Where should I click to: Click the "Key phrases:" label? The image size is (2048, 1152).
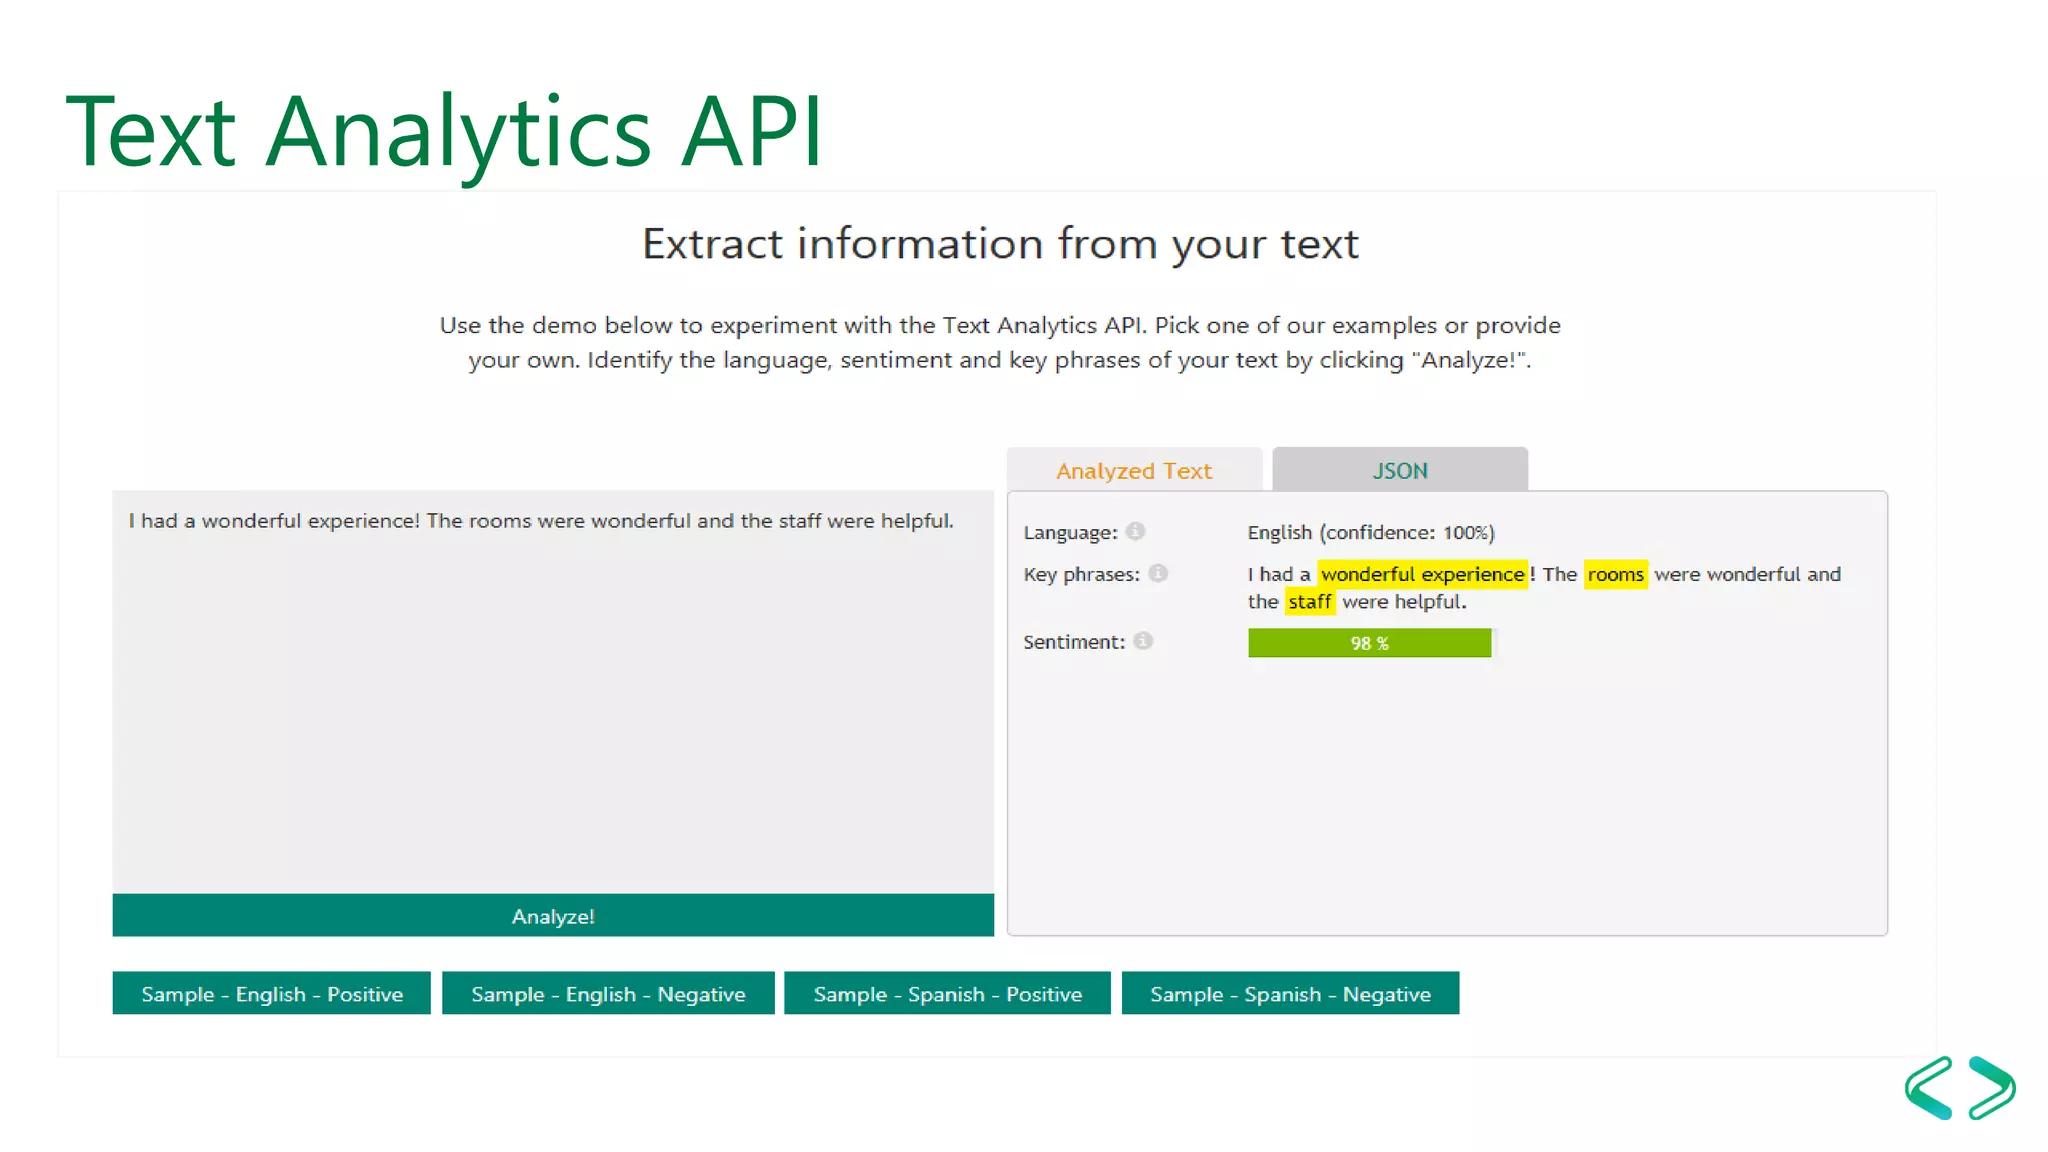[1081, 575]
